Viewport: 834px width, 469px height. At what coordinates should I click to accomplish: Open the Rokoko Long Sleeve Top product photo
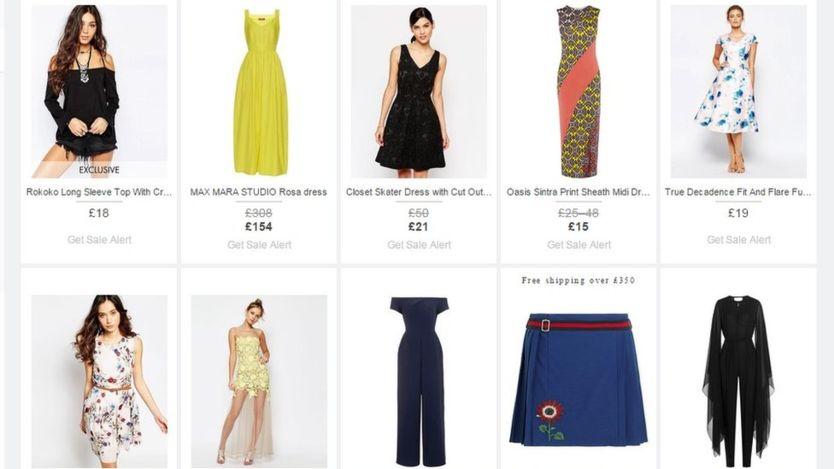99,91
